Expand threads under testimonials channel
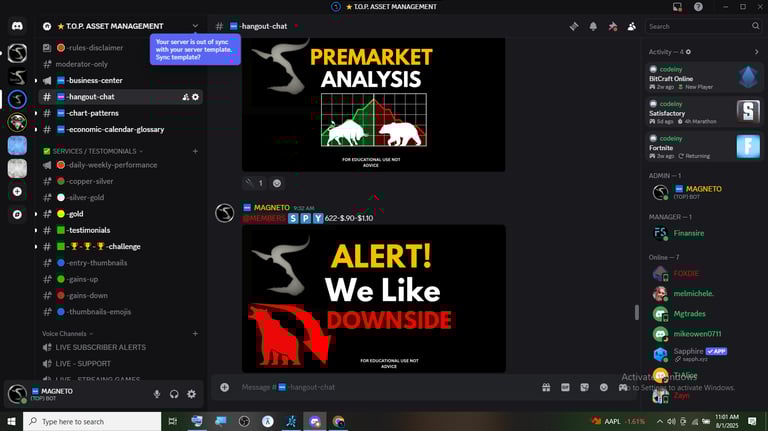 click(36, 230)
